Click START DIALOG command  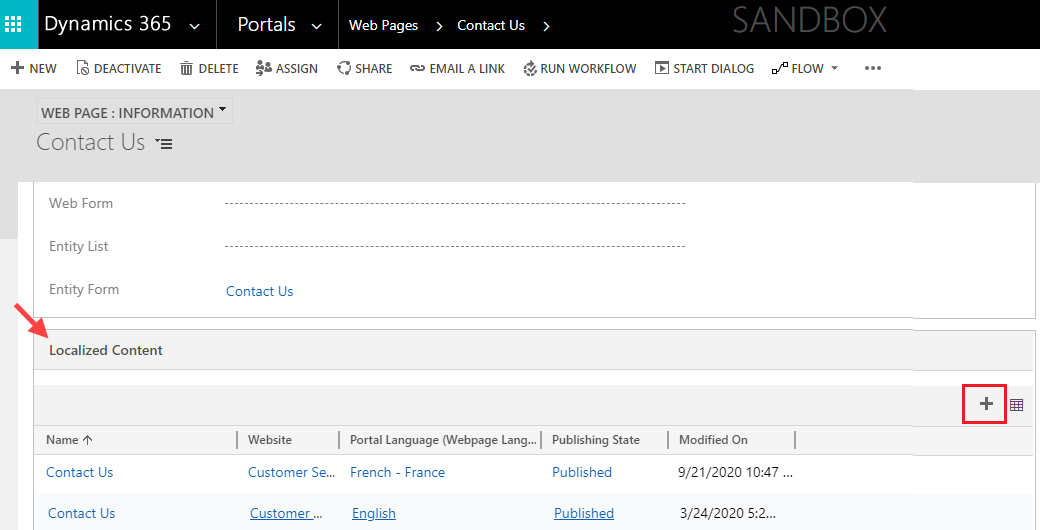(x=704, y=68)
